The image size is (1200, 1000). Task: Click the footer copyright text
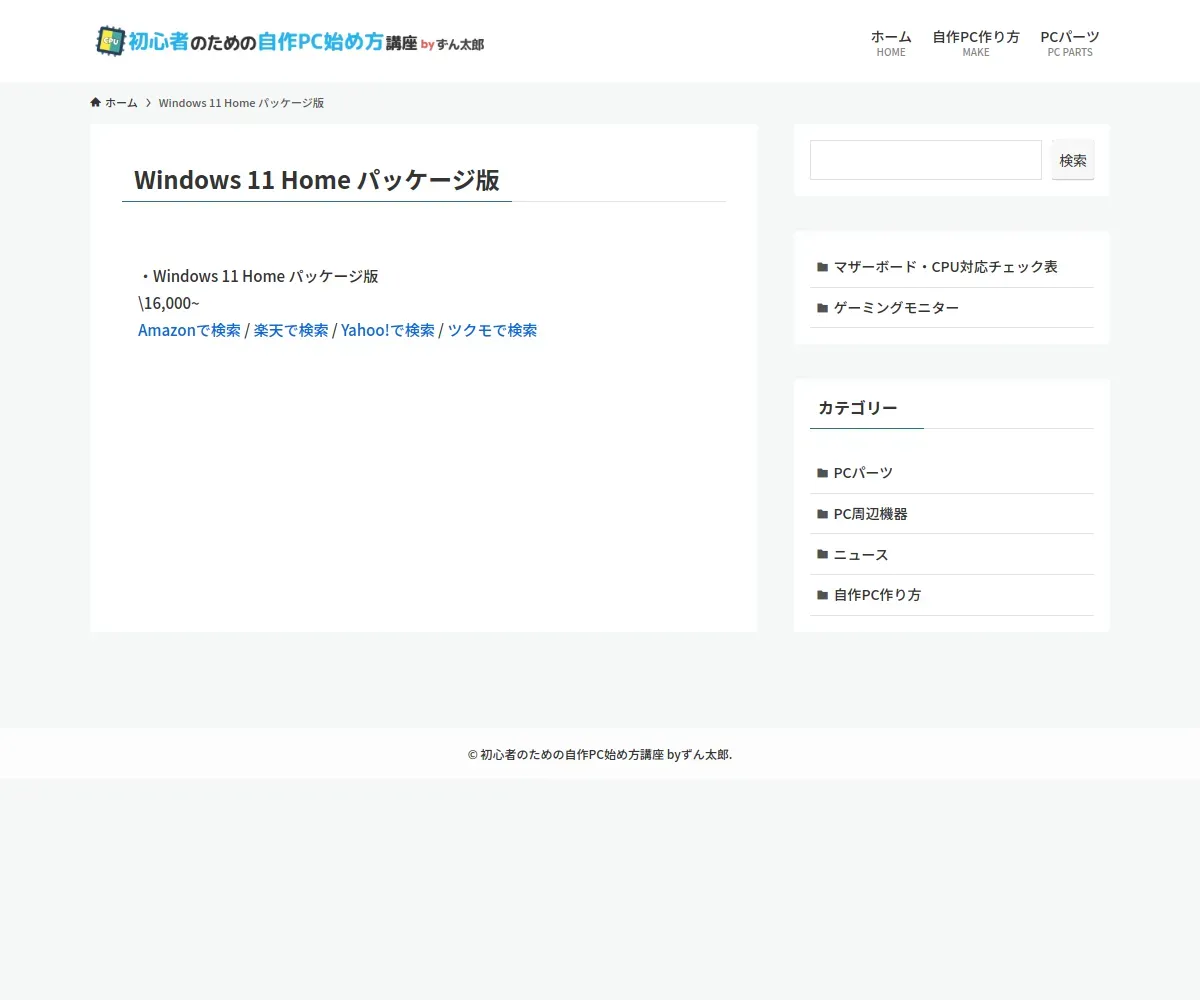point(600,754)
